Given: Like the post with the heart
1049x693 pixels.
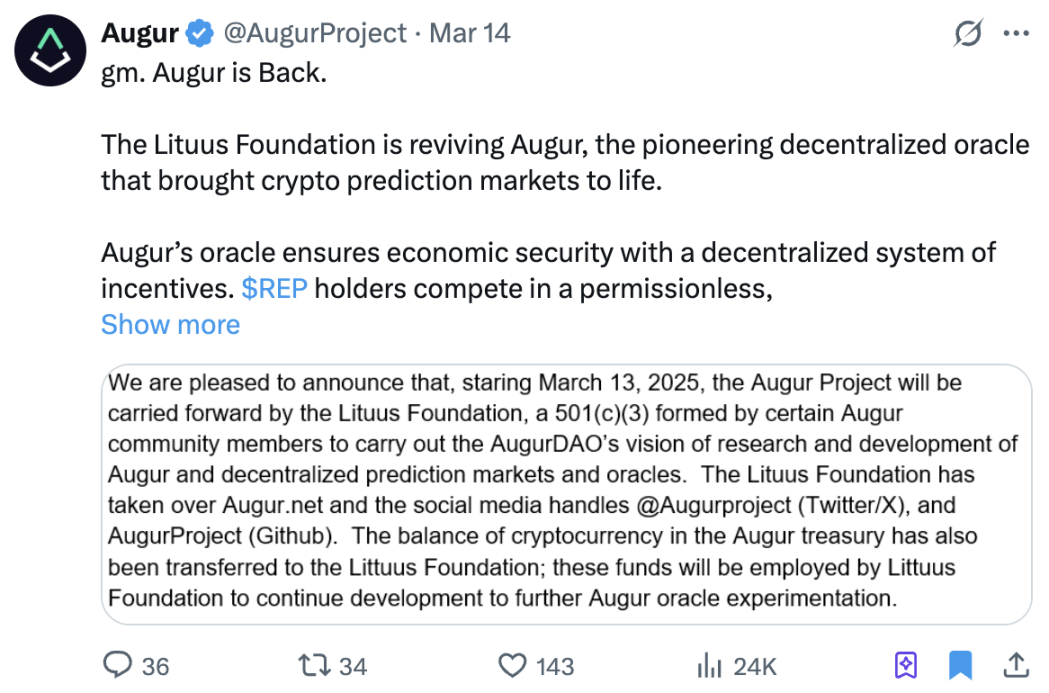Looking at the screenshot, I should (513, 663).
